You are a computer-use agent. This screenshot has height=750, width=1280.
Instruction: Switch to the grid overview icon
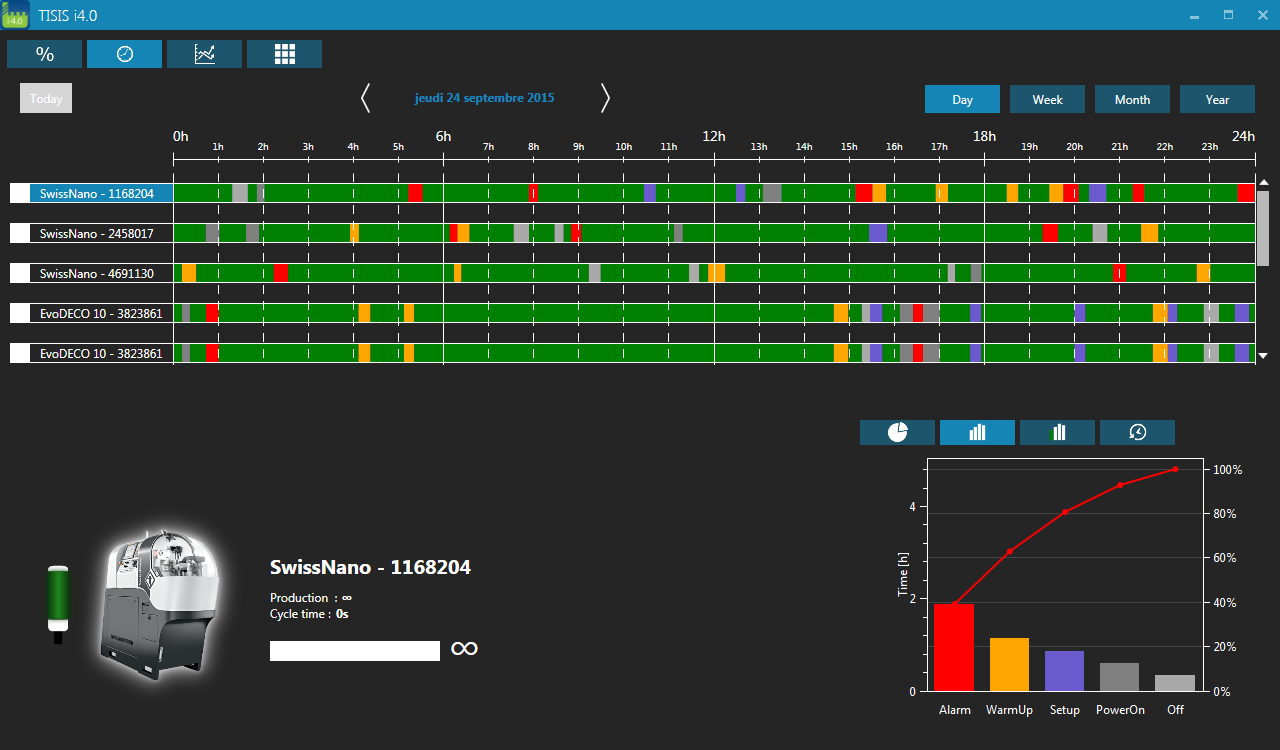[x=284, y=54]
